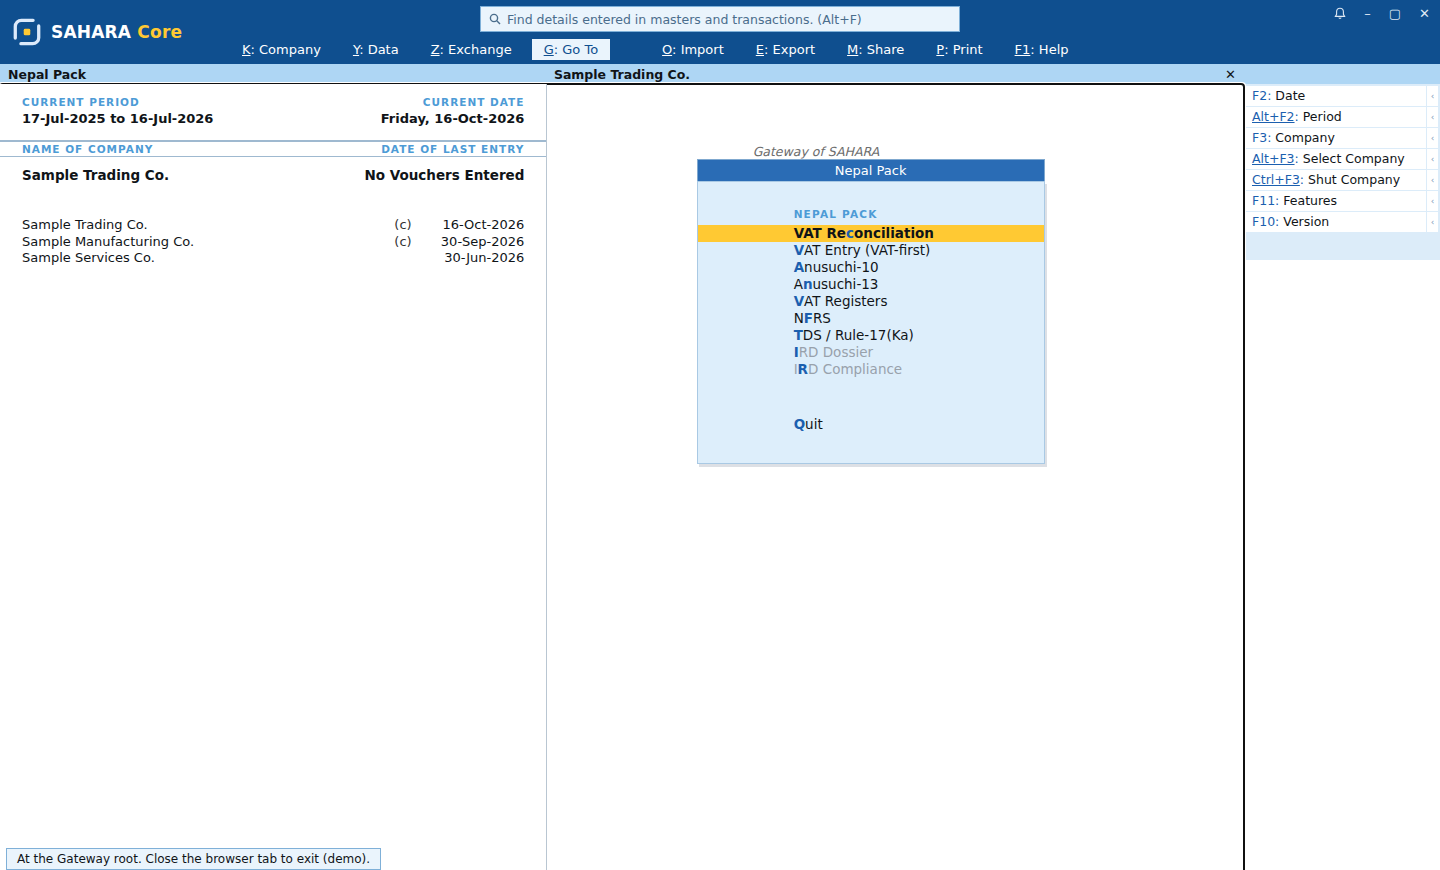This screenshot has width=1440, height=870.
Task: Expand the arrow beside F11: Features
Action: pyautogui.click(x=1433, y=201)
